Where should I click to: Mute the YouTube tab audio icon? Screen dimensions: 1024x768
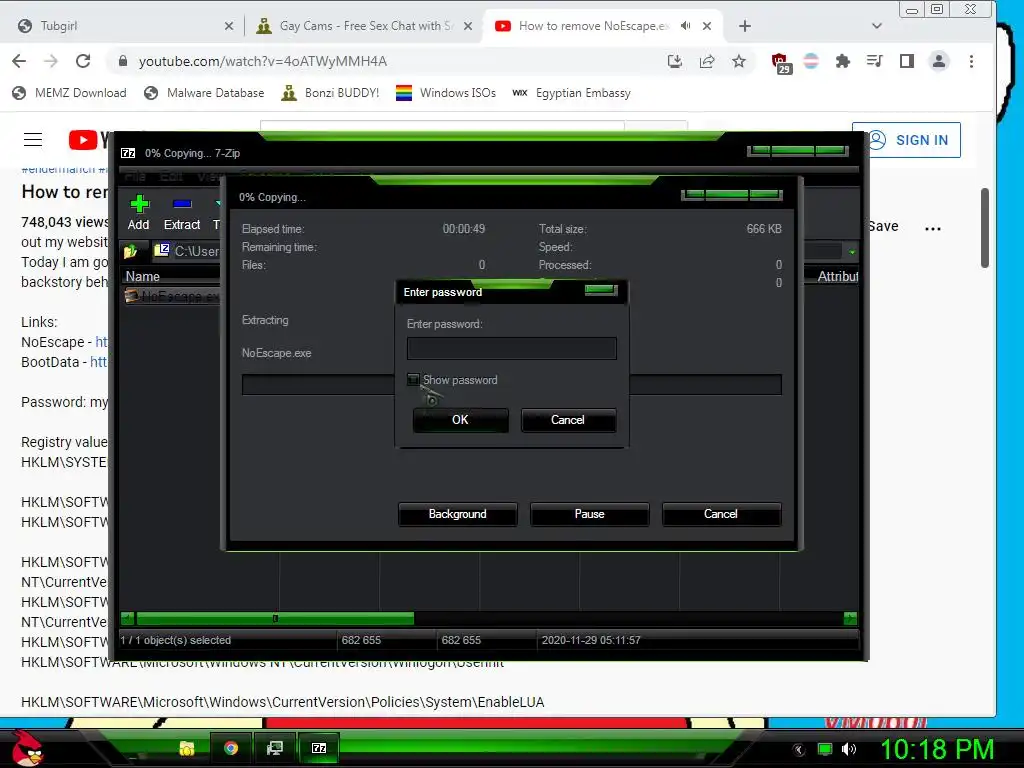pos(685,25)
